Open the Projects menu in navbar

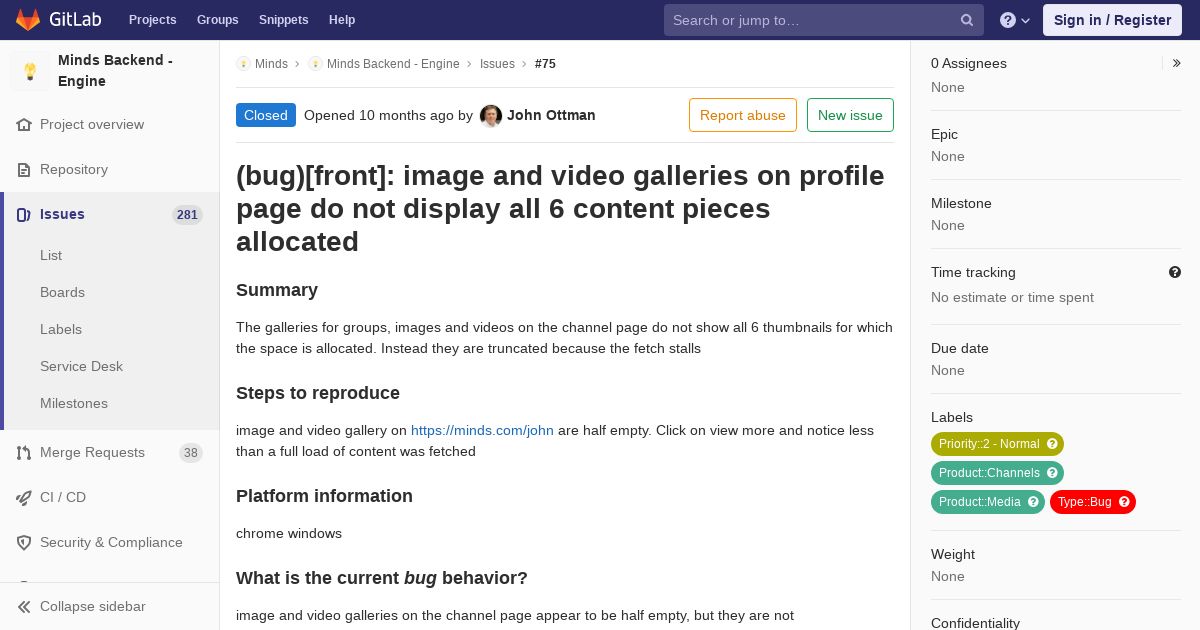[152, 20]
